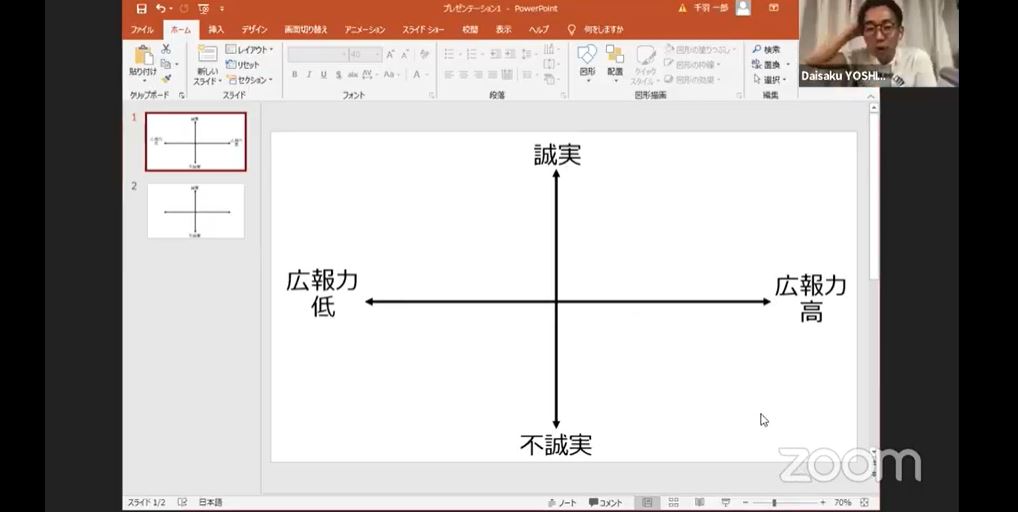Customize quick access toolbar dropdown
The width and height of the screenshot is (1018, 512).
coord(222,8)
